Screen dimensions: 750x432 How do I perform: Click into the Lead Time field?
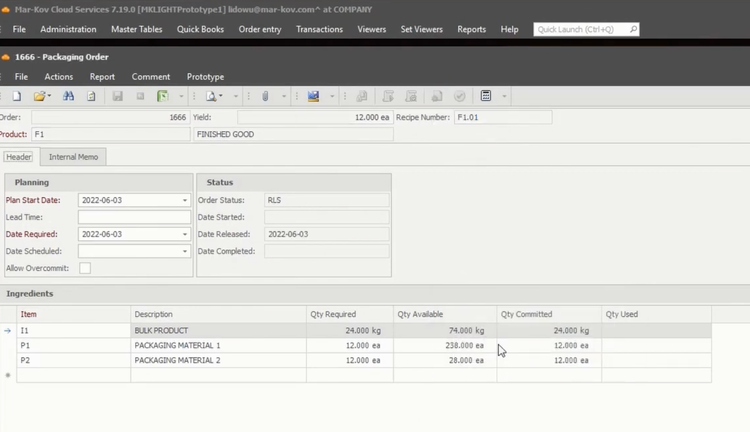coord(133,217)
